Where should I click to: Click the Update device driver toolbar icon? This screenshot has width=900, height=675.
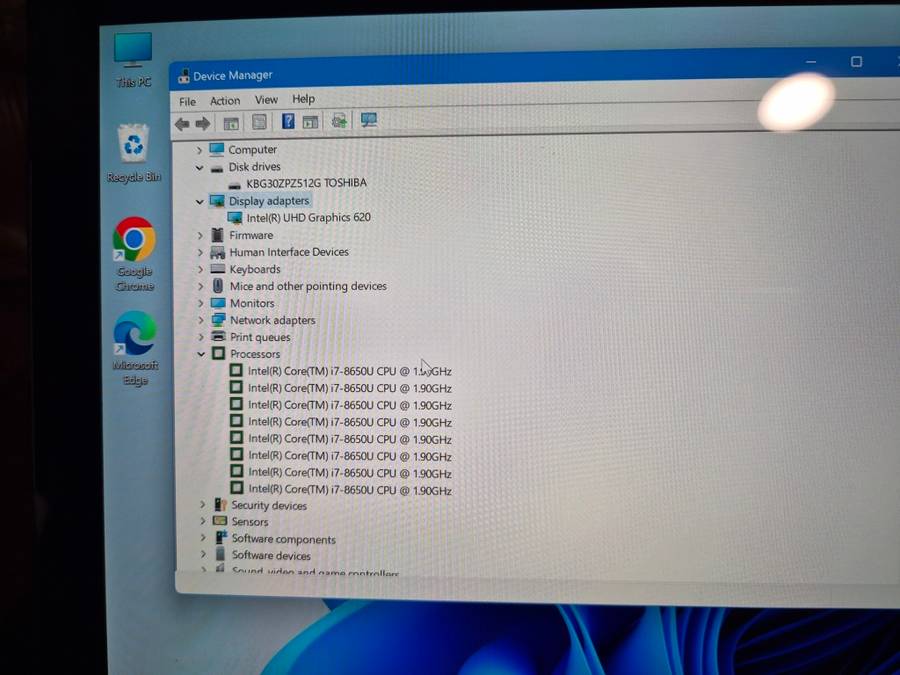[x=339, y=122]
